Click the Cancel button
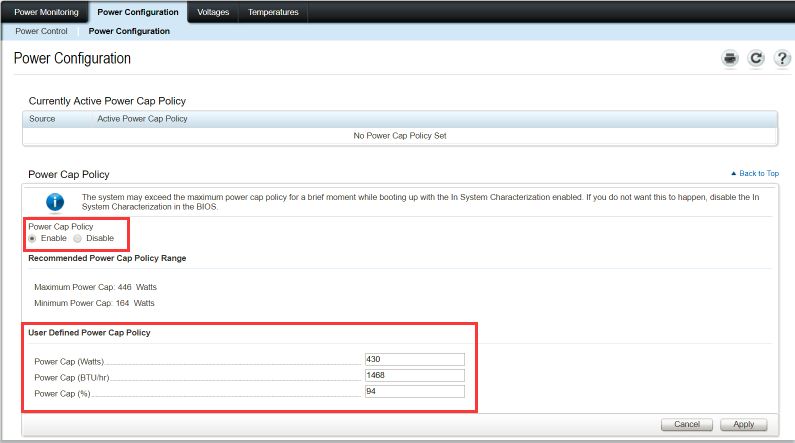The width and height of the screenshot is (795, 443). click(687, 424)
